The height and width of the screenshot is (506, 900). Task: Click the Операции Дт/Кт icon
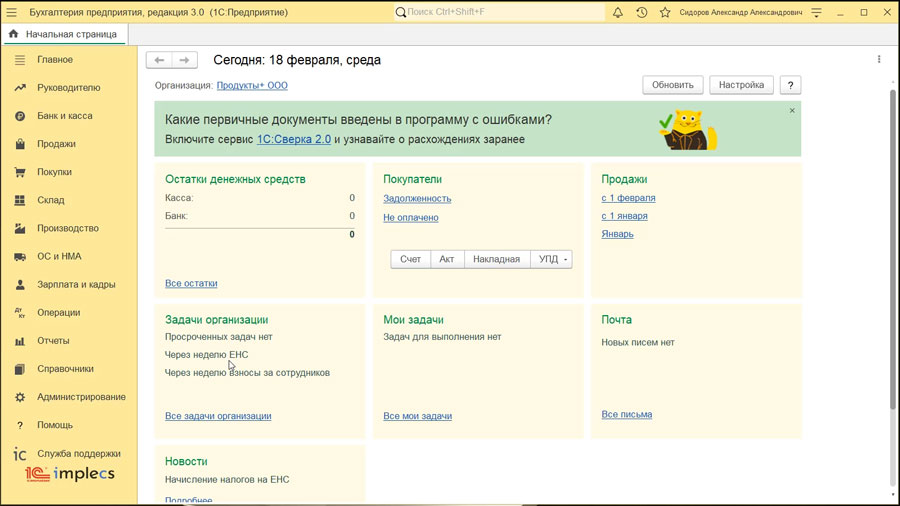(x=20, y=313)
